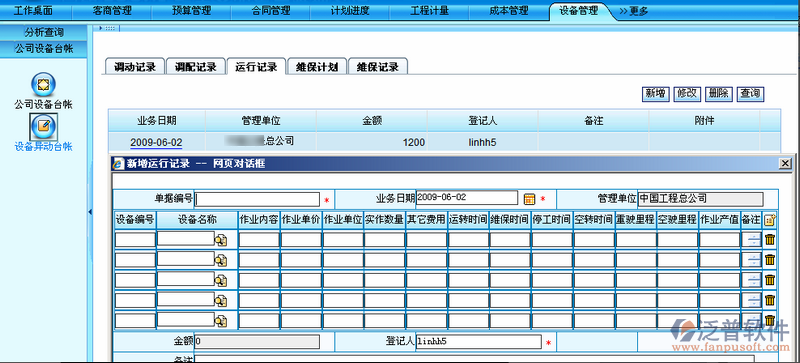
Task: Collapse the left sidebar splitter arrow
Action: pyautogui.click(x=90, y=211)
